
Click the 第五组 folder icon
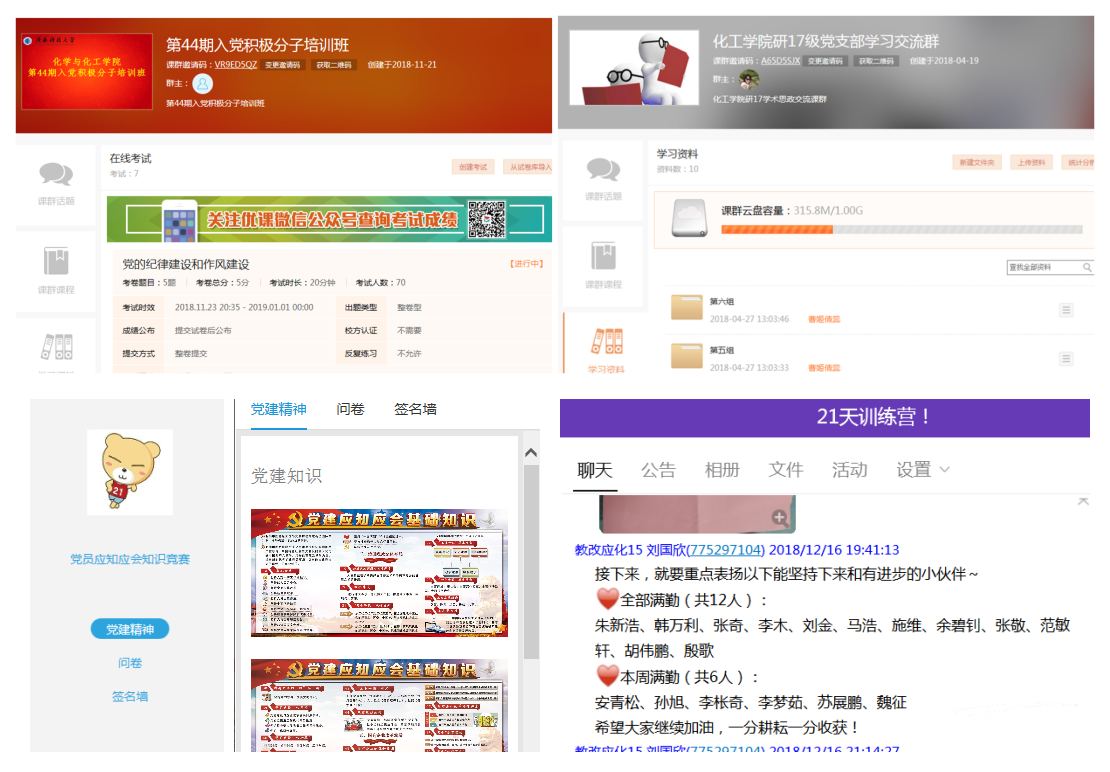click(687, 357)
